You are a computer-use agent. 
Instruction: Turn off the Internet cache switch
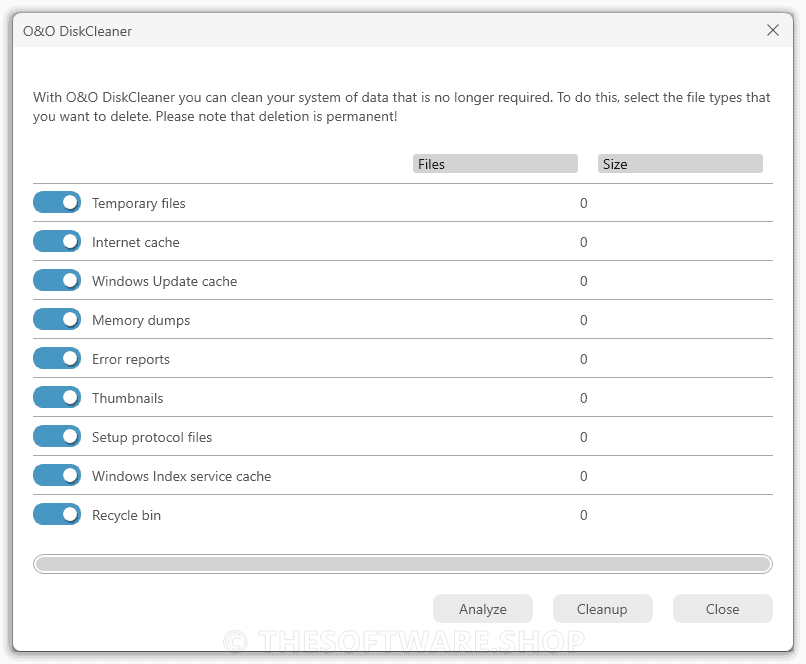coord(57,242)
